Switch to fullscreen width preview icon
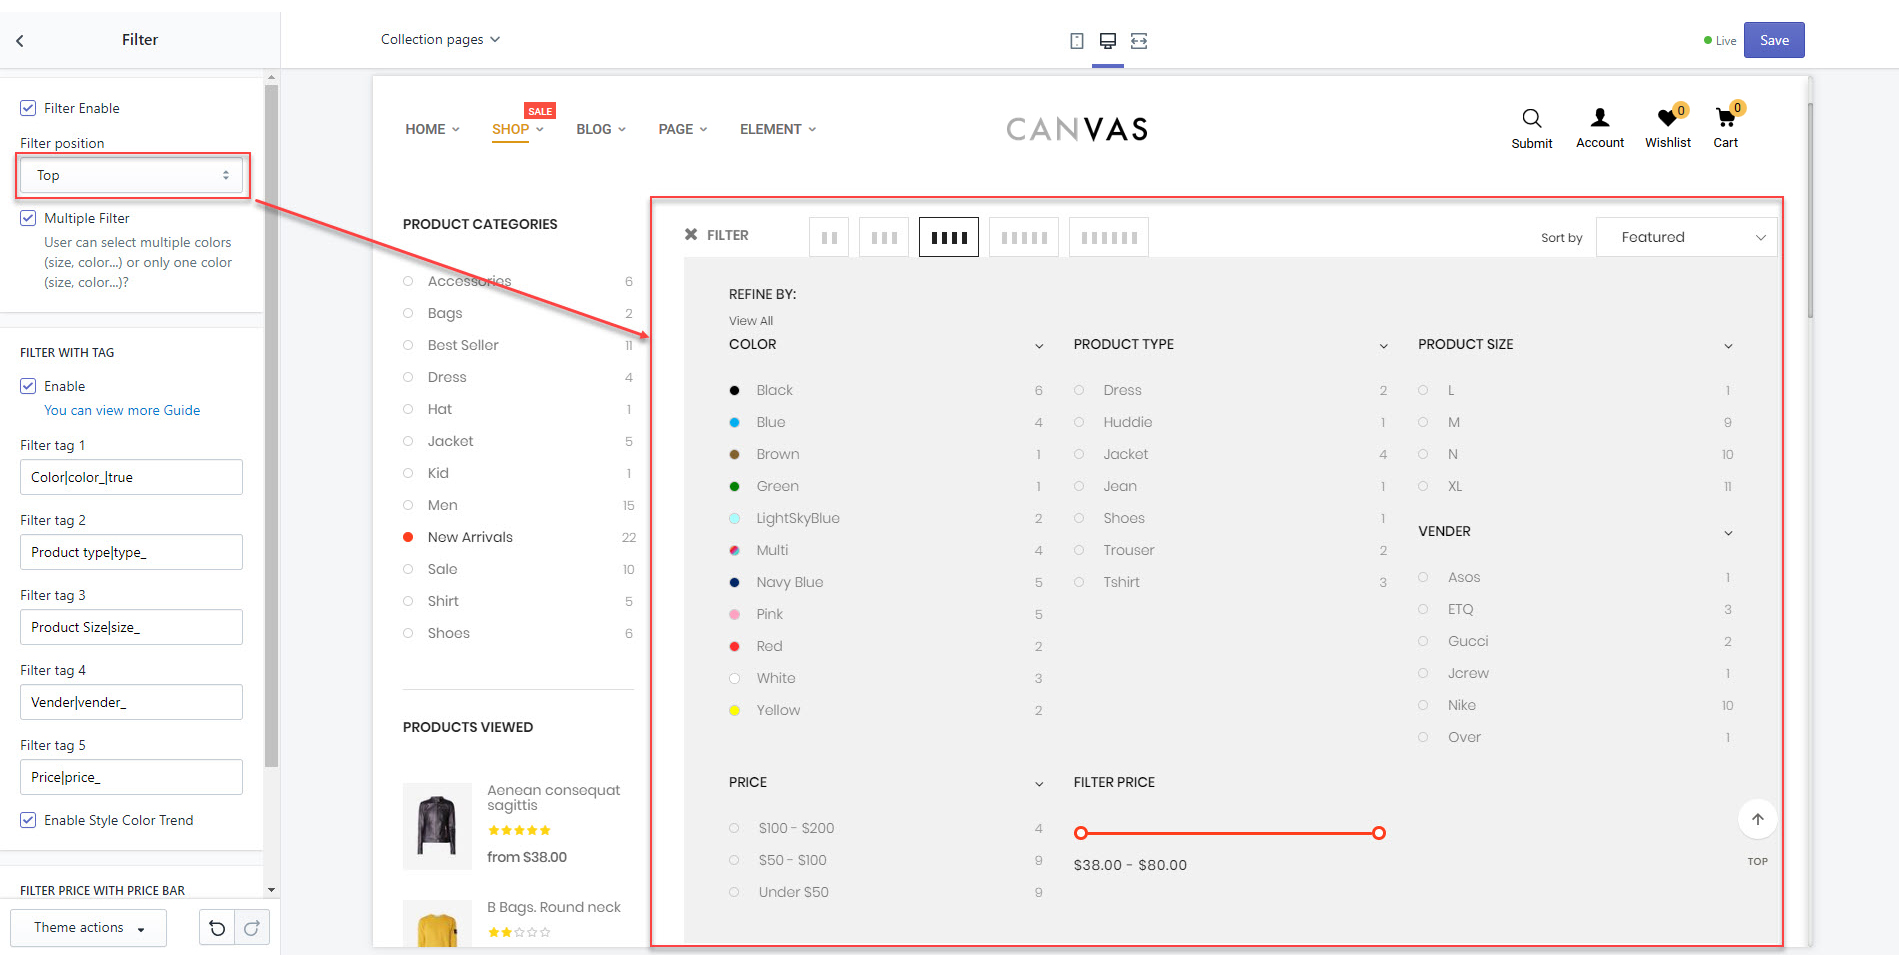Screen dimensions: 1899x967 pyautogui.click(x=1139, y=41)
